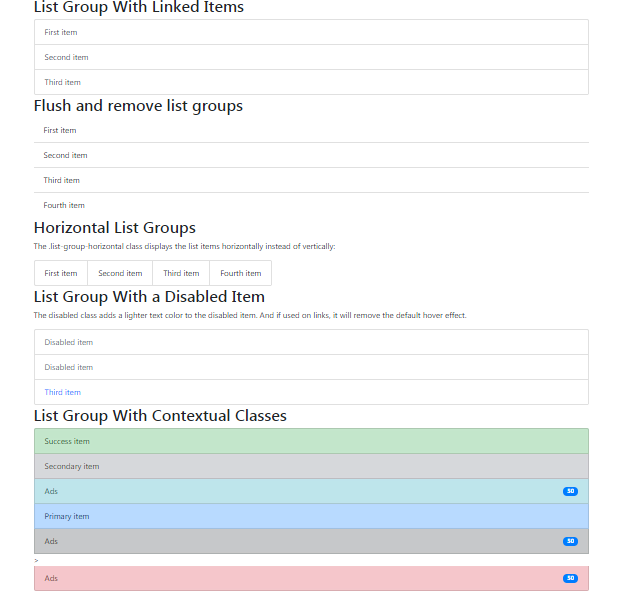Click the Secondary item row
626x604 pixels.
[311, 466]
